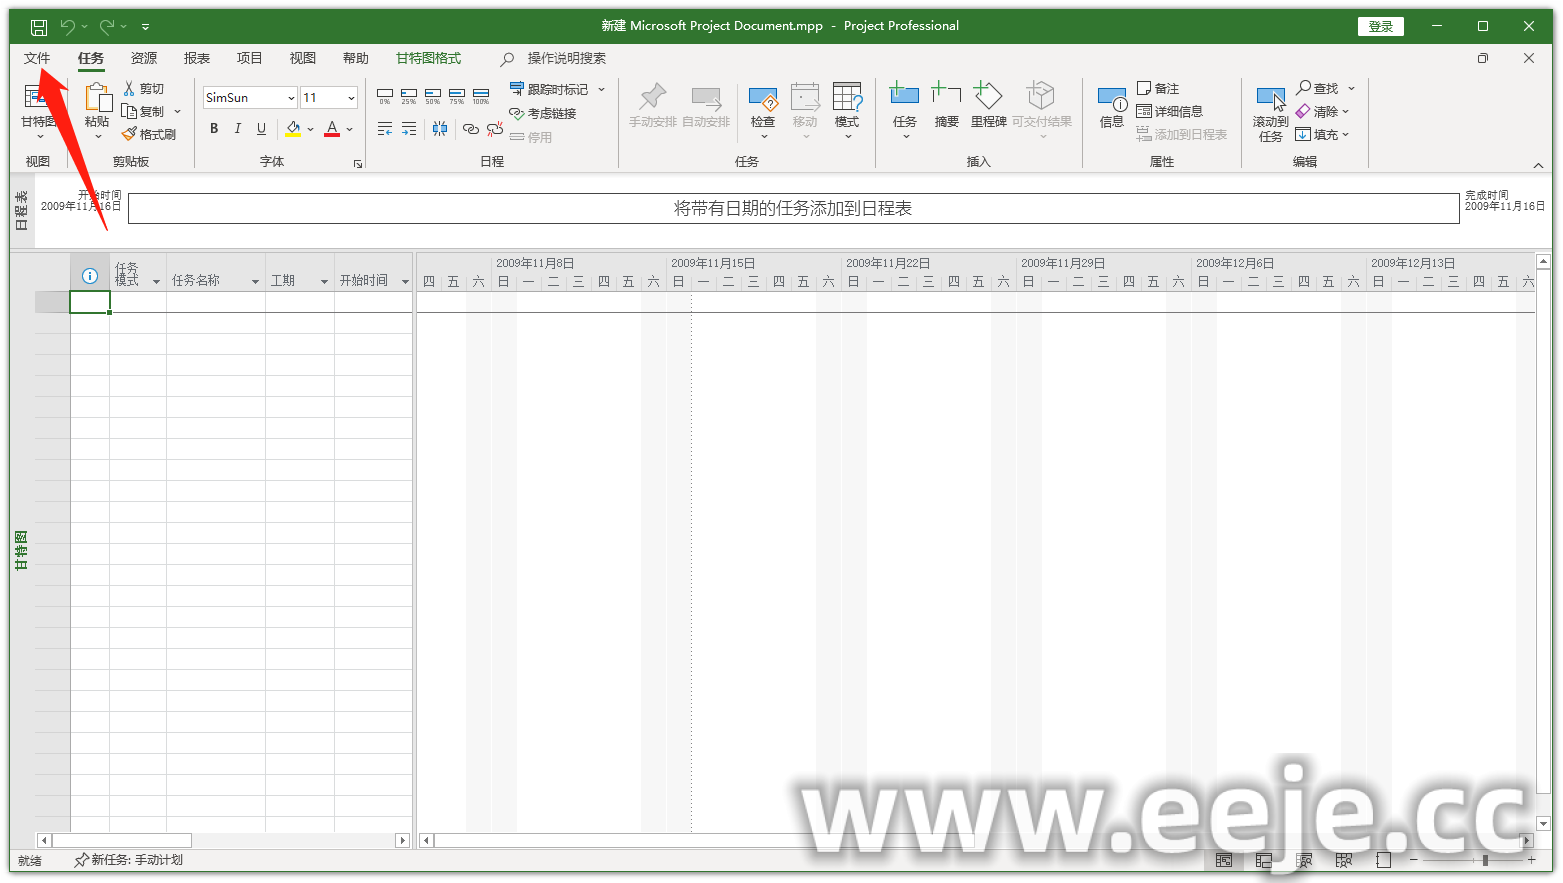Open the Task Name (任务名称) column filter
This screenshot has width=1563, height=883.
[255, 282]
